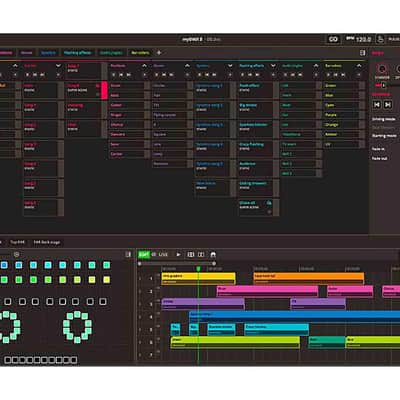Image resolution: width=400 pixels, height=400 pixels.
Task: Collapse the Bar colors column chevron
Action: click(x=359, y=66)
